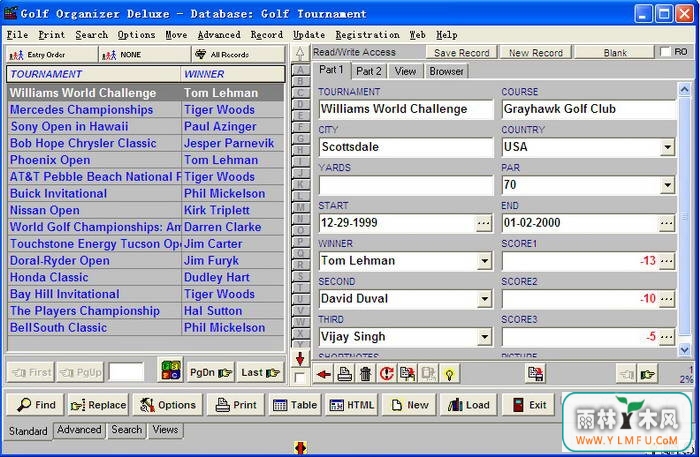
Task: Click the printer icon in record toolbar
Action: pos(345,374)
